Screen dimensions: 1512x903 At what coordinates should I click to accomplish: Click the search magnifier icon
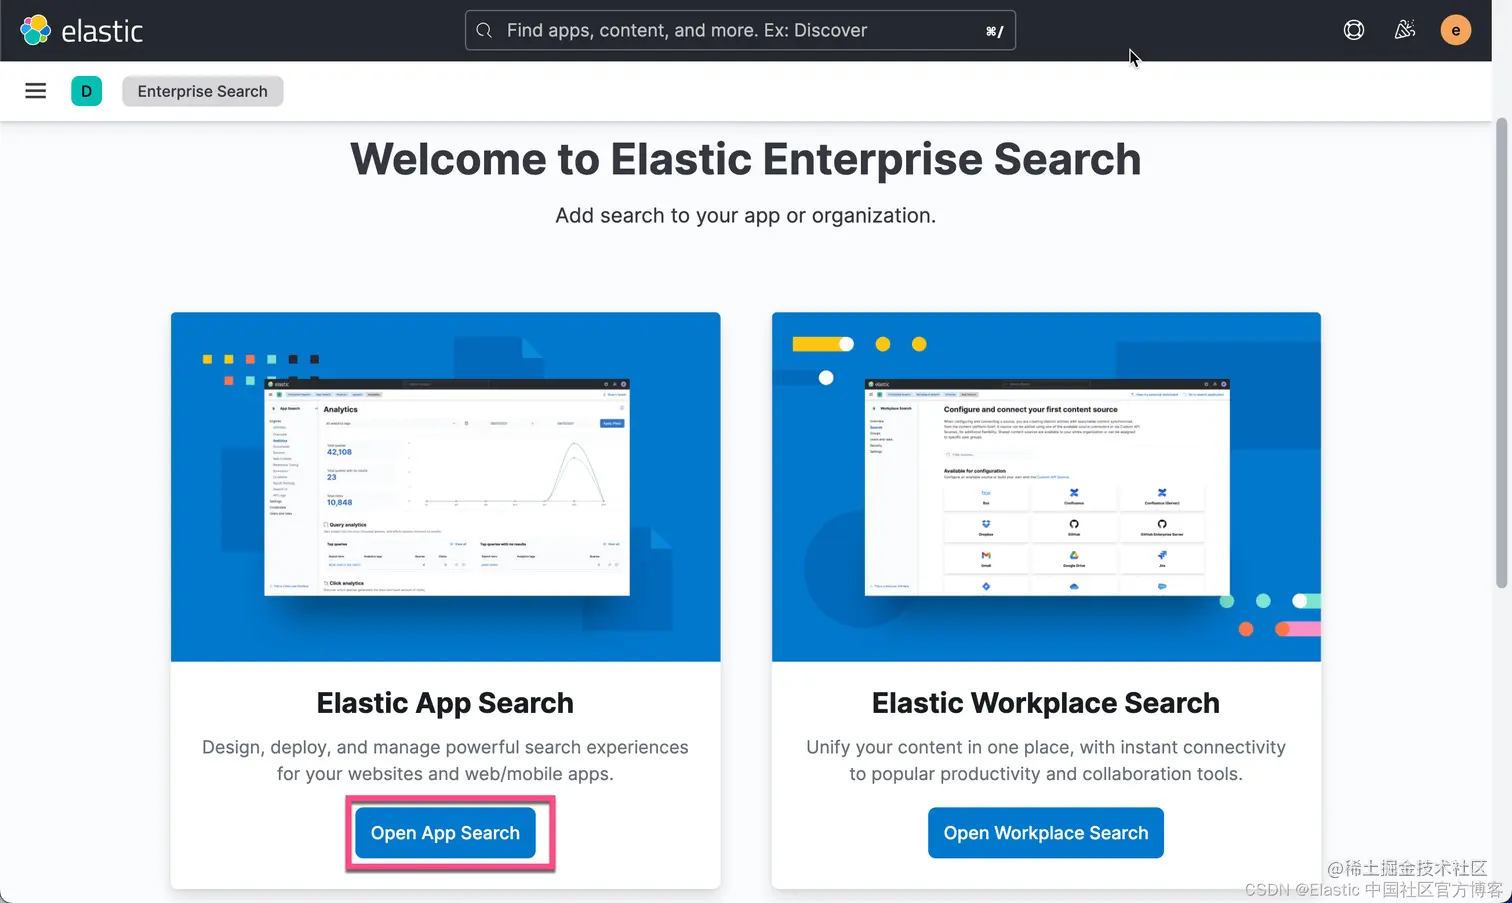click(x=484, y=30)
